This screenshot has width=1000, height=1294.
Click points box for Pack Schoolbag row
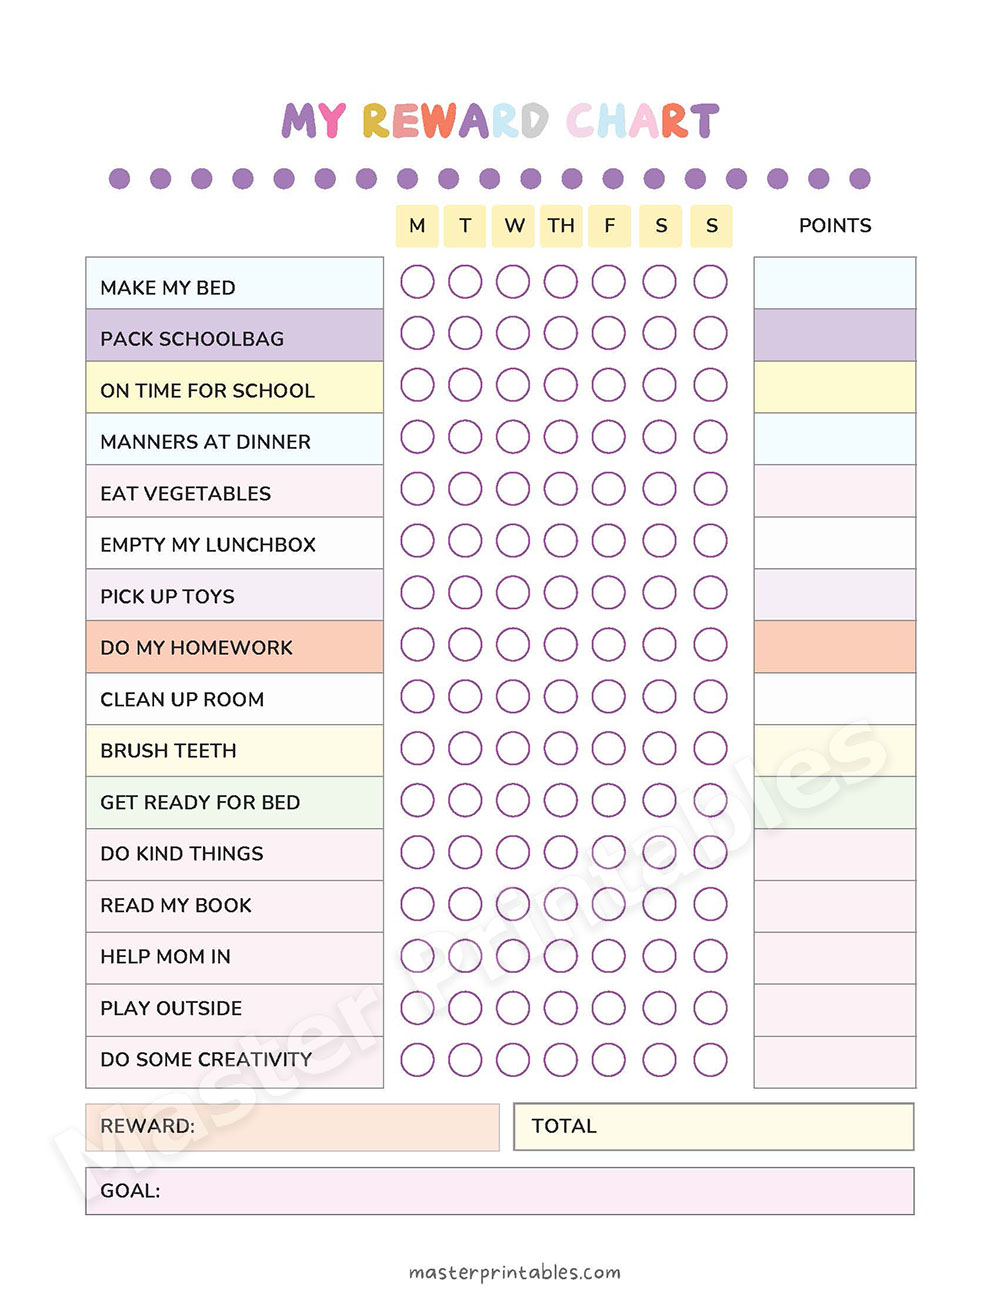[x=834, y=335]
